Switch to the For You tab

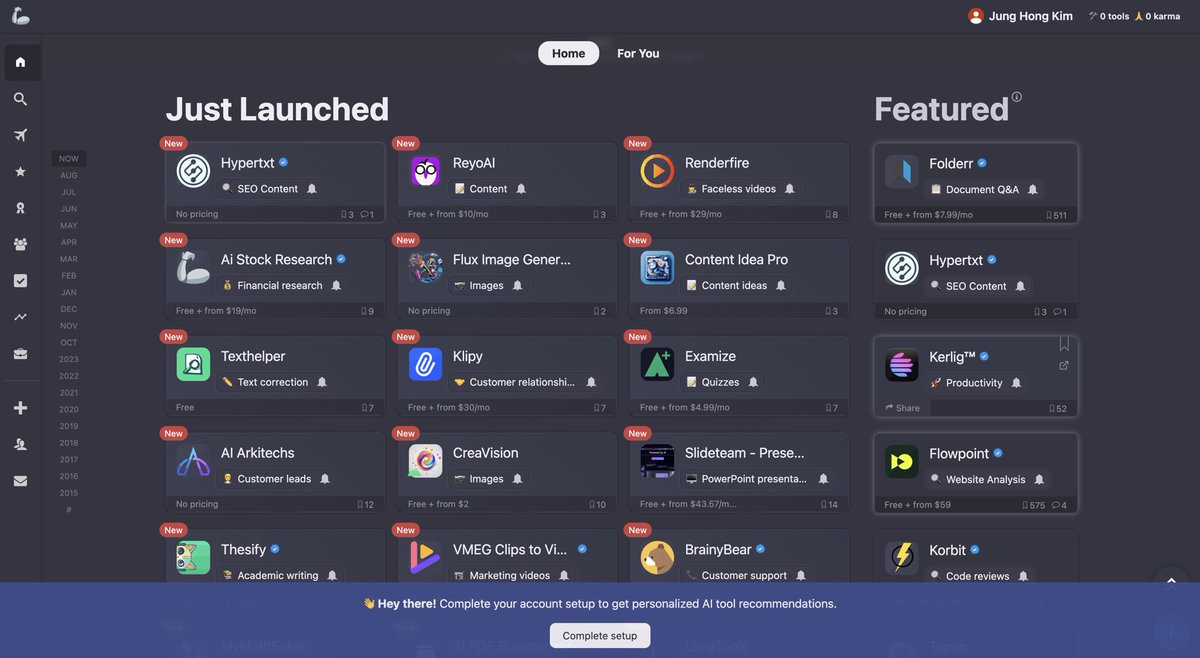pyautogui.click(x=638, y=53)
